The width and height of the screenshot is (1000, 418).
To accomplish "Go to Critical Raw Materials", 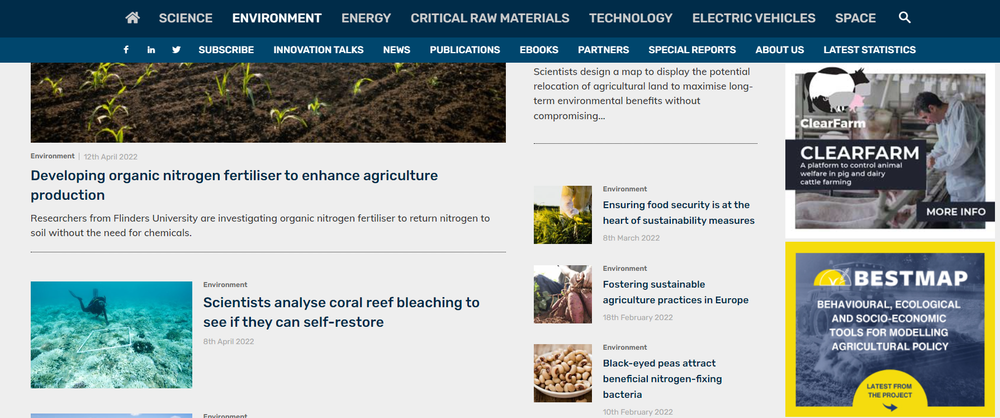I will (490, 19).
